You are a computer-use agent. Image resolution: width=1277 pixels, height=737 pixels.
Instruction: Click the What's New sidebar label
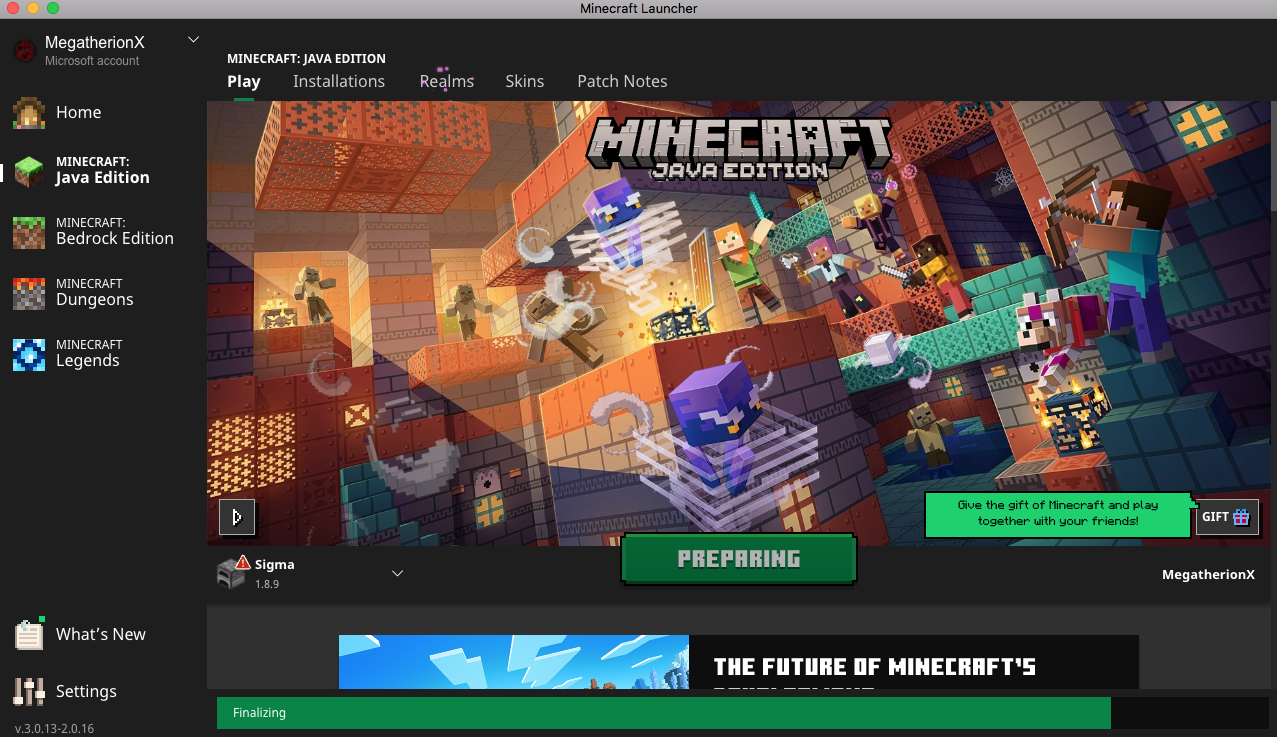pyautogui.click(x=101, y=634)
